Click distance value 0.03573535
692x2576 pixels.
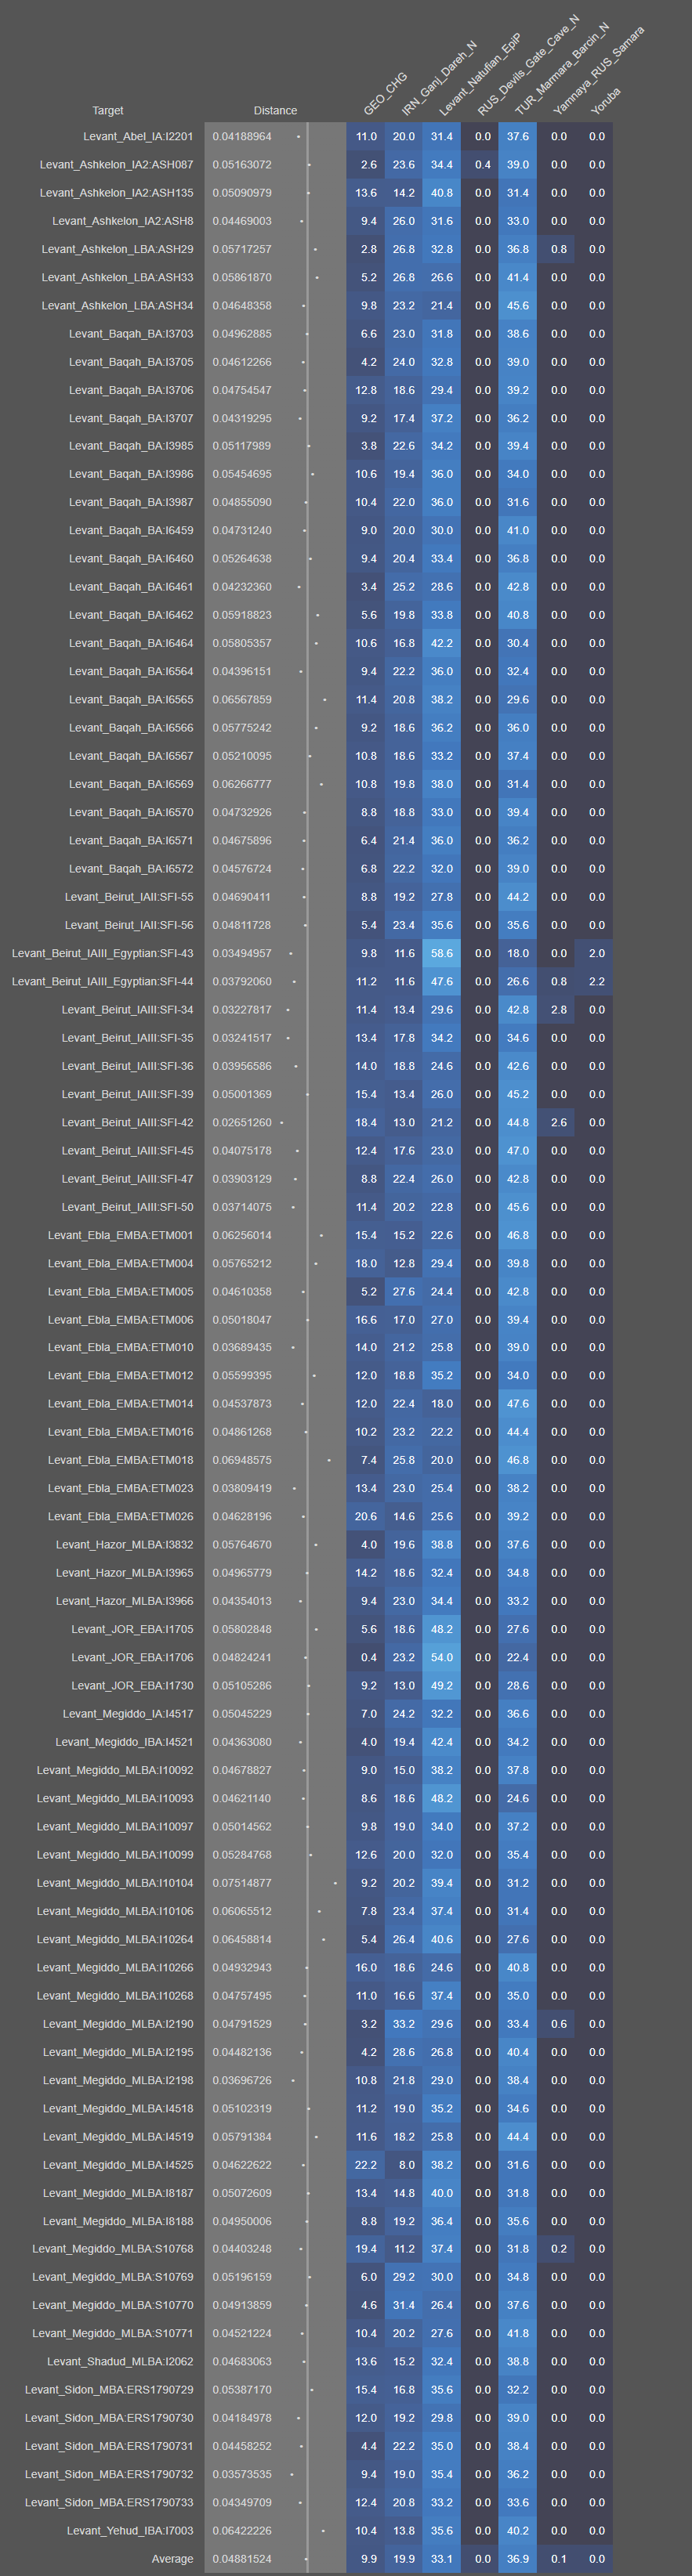(242, 2474)
